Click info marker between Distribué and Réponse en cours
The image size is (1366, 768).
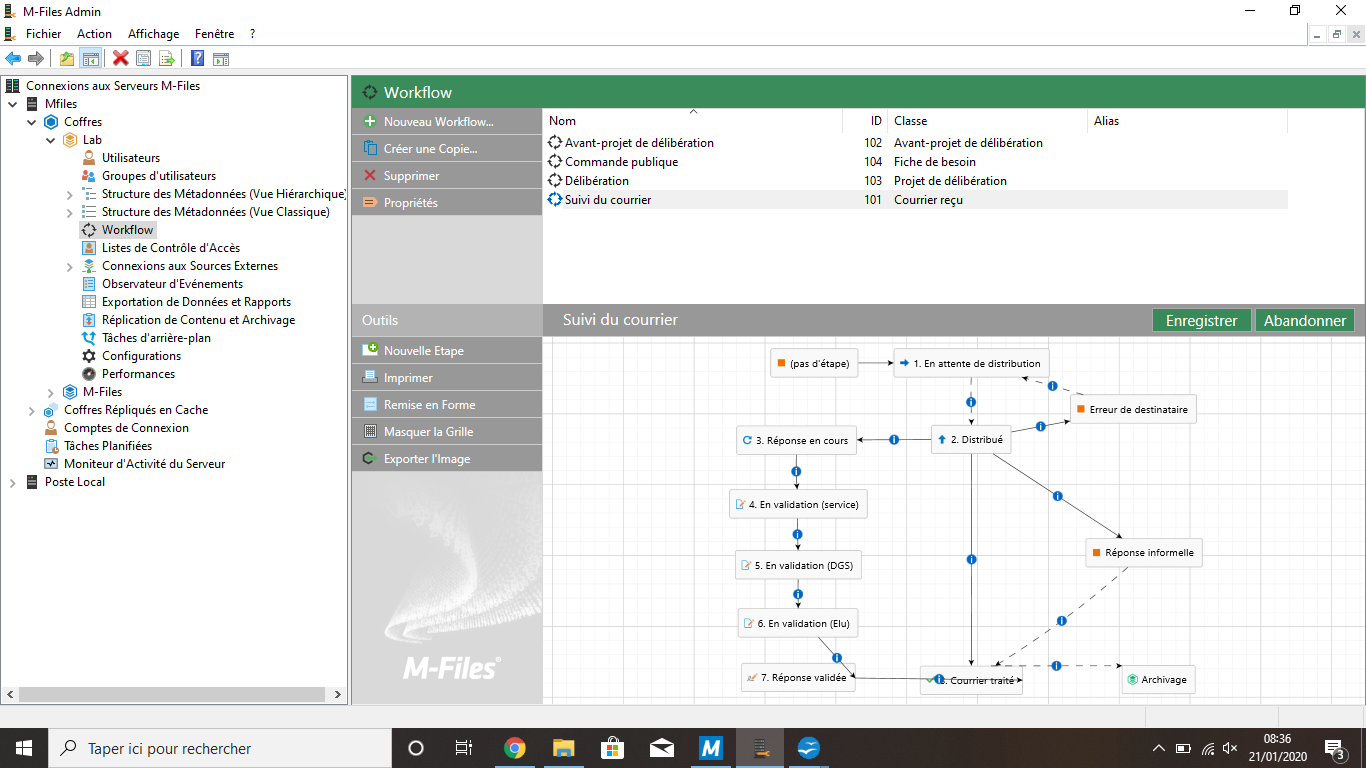pyautogui.click(x=894, y=439)
